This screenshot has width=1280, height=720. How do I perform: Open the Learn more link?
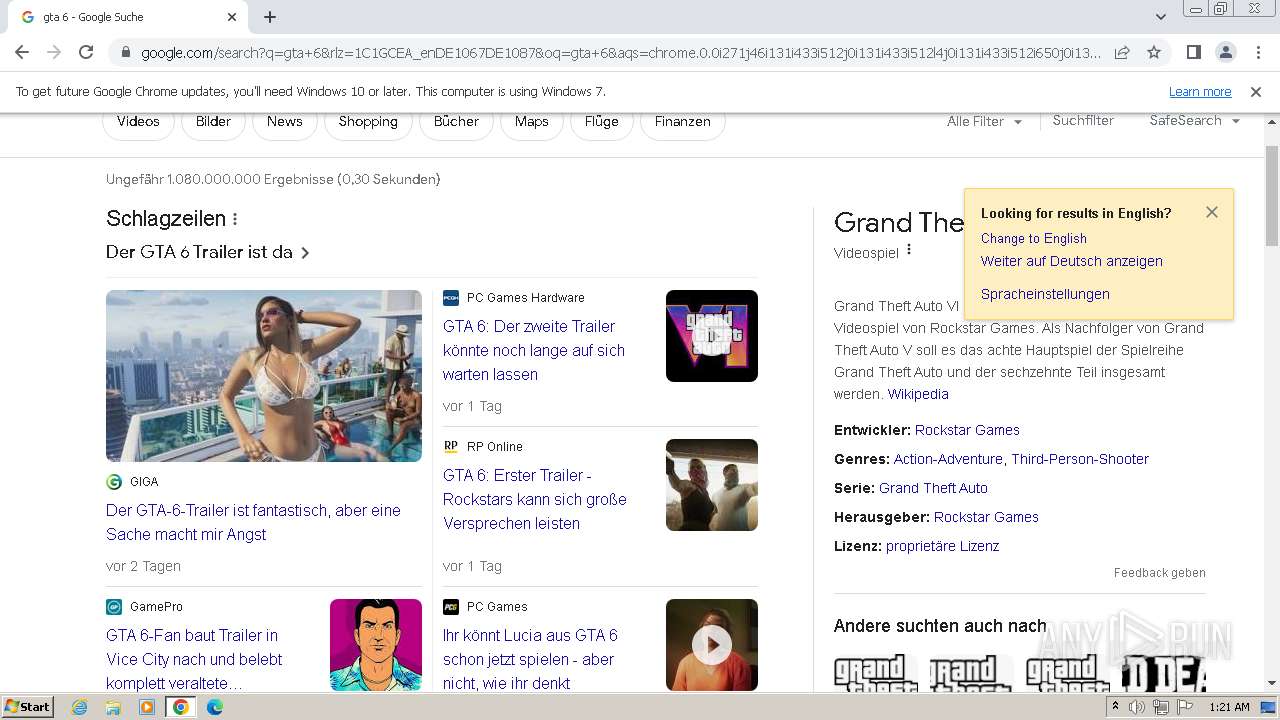coord(1200,92)
